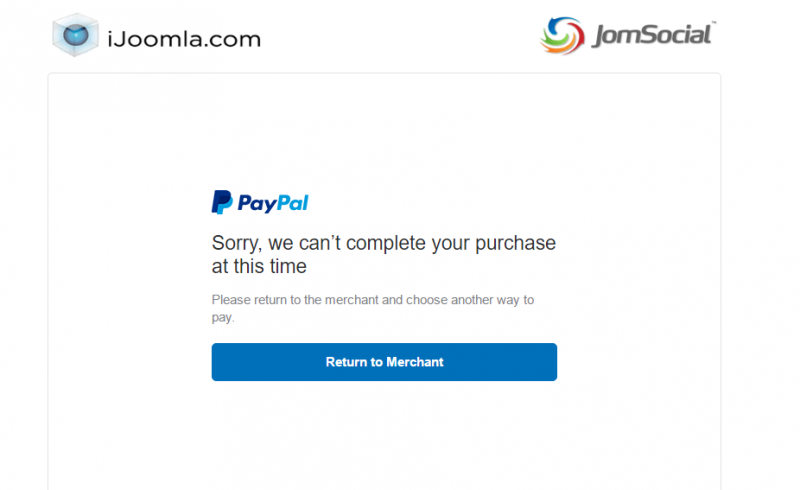Click the PayPal double-P symbol
The height and width of the screenshot is (490, 800).
click(x=222, y=202)
